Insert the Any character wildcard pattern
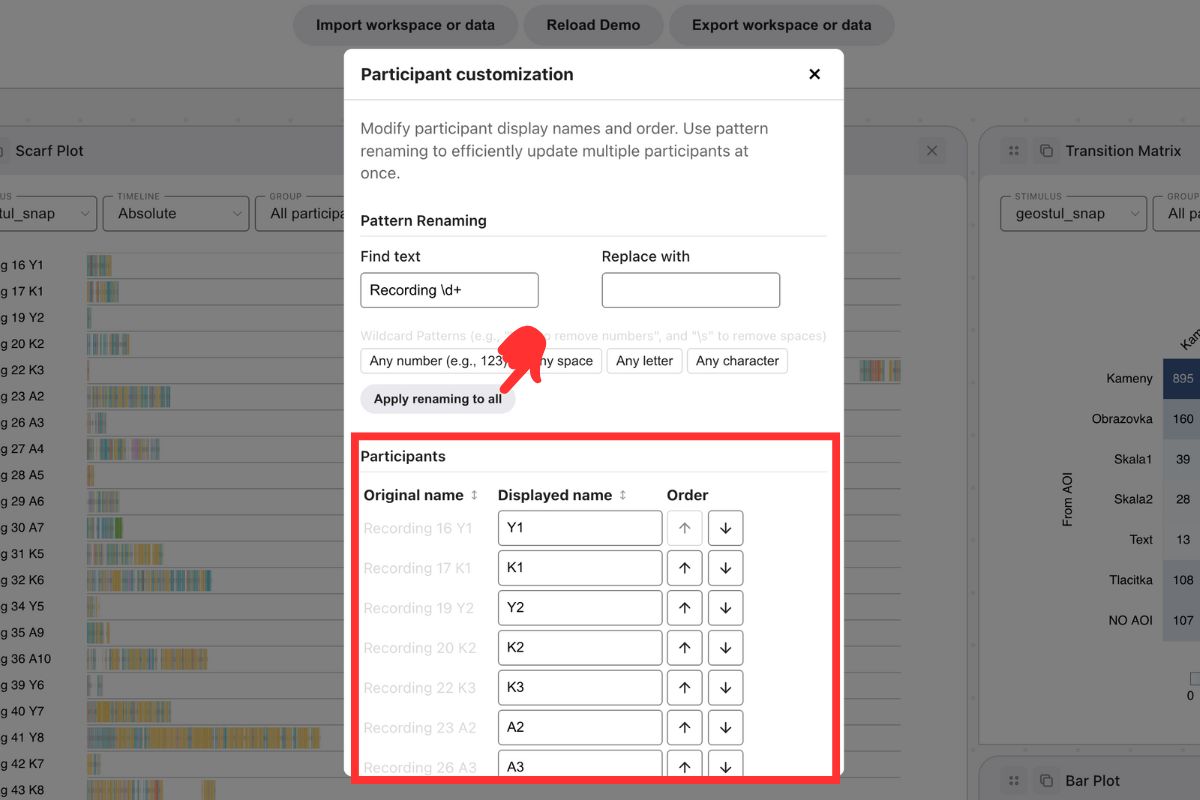This screenshot has width=1200, height=800. (738, 361)
